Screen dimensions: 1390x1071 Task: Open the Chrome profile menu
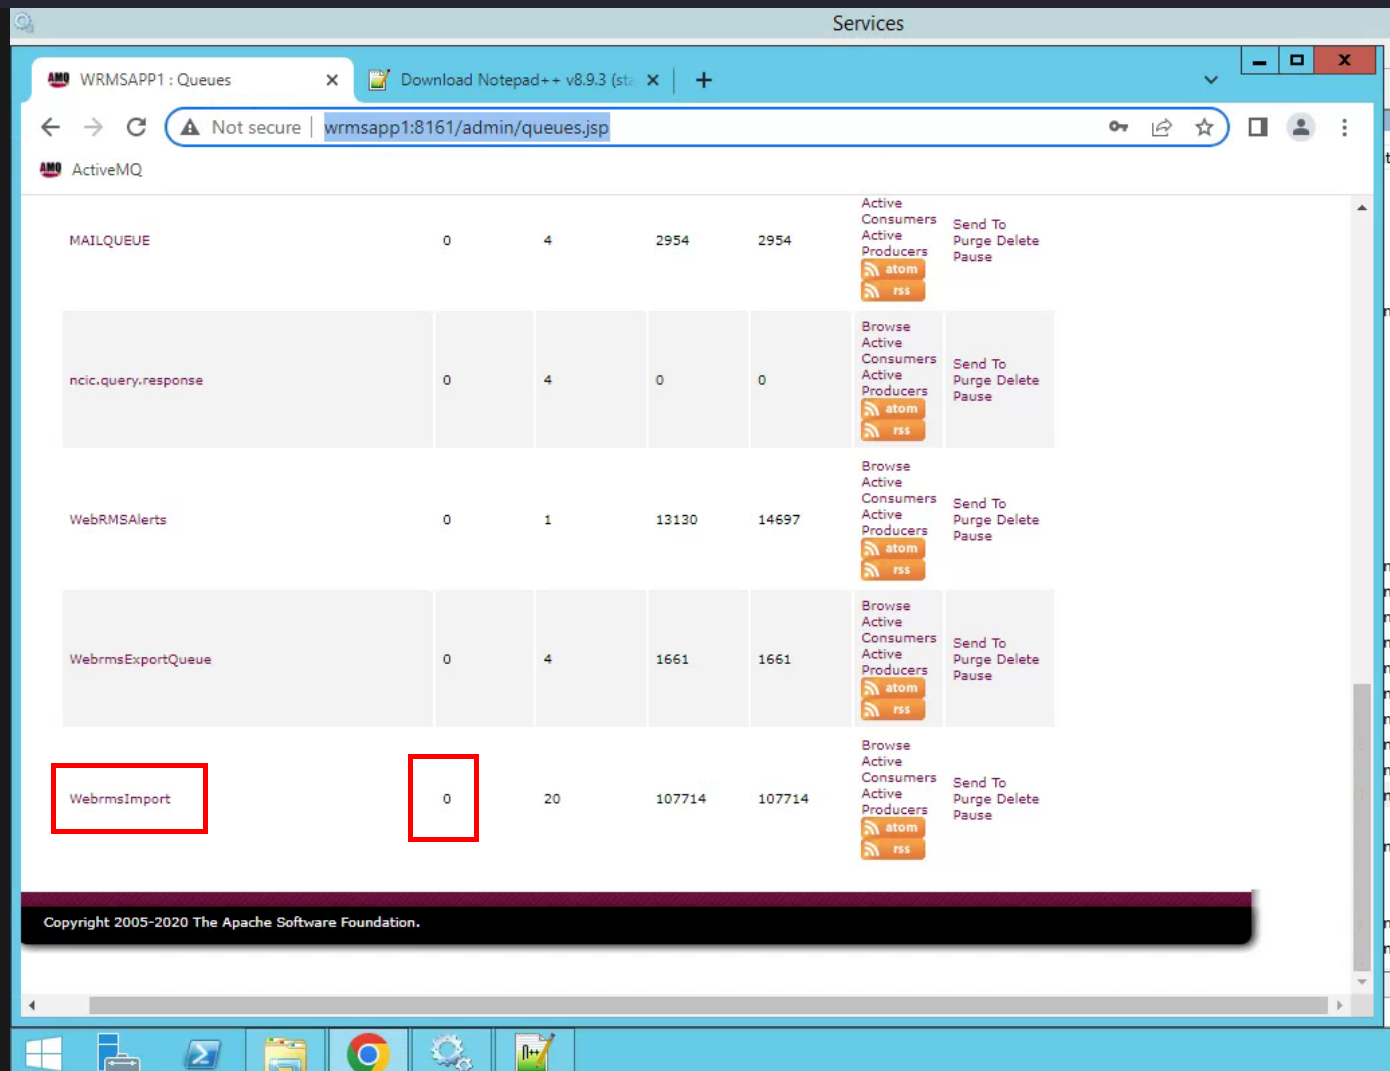coord(1301,127)
